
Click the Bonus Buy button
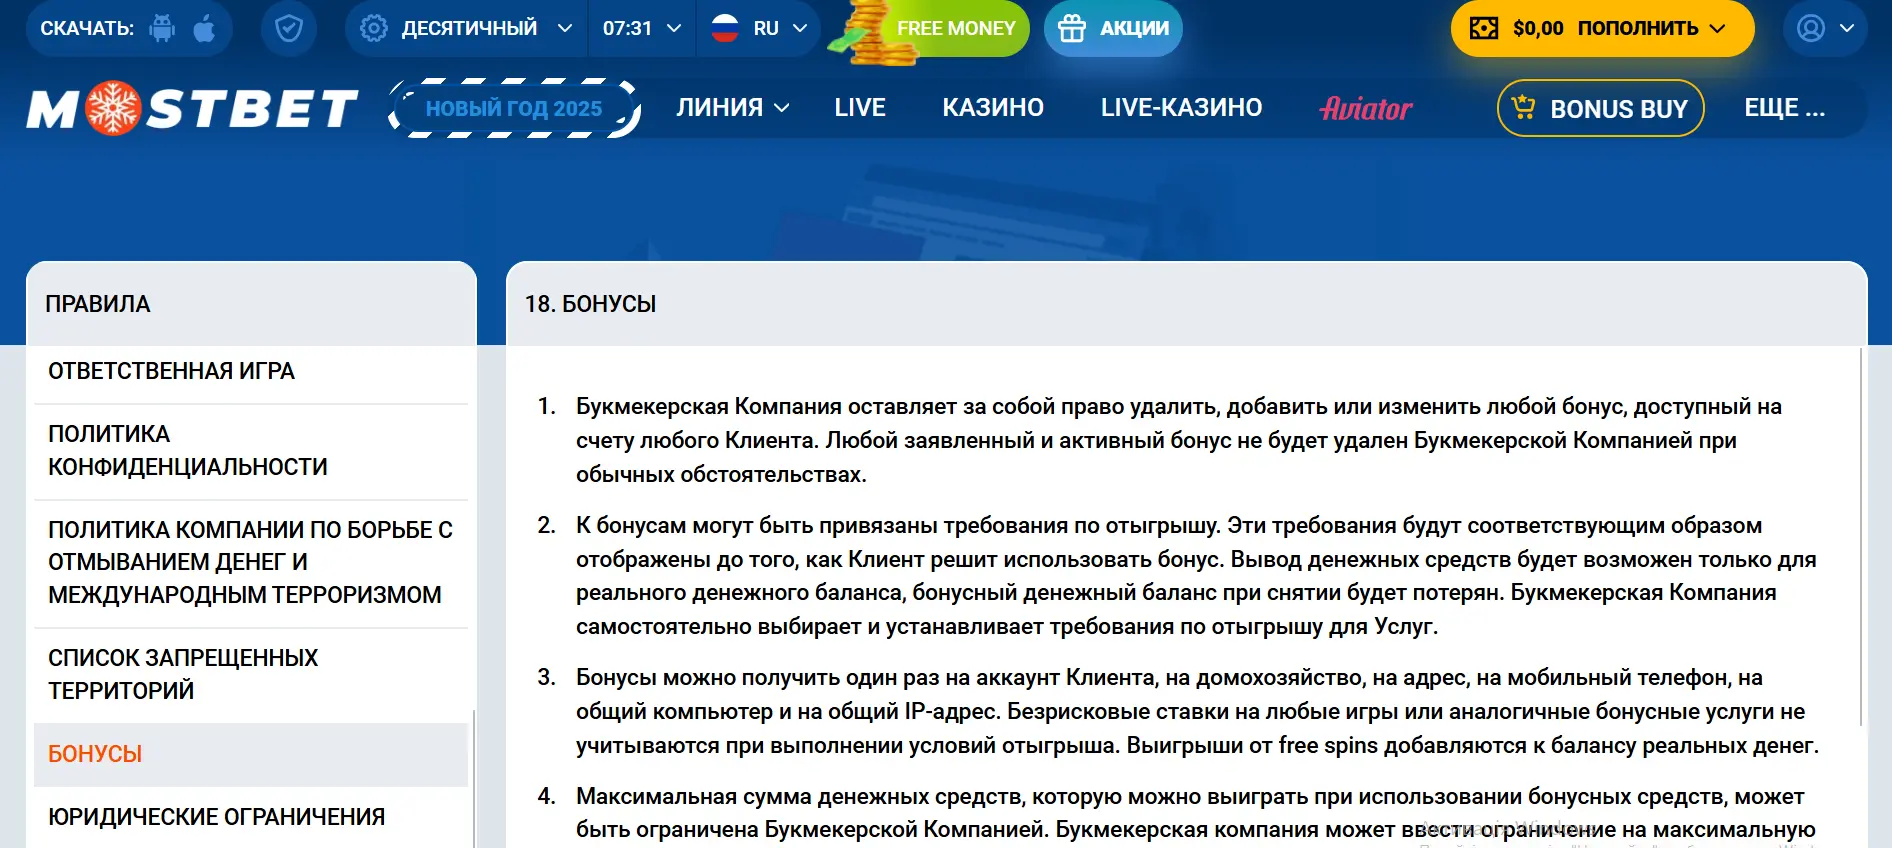tap(1600, 108)
